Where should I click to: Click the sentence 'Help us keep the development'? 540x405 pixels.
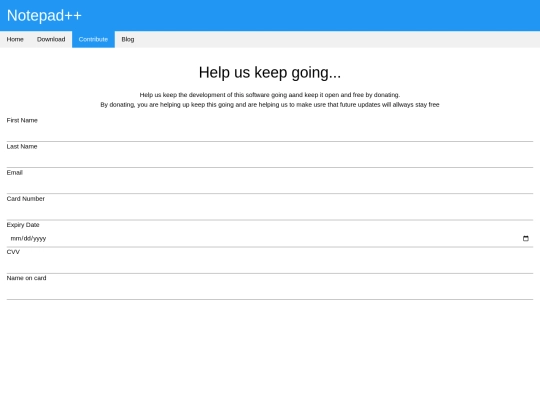(270, 95)
